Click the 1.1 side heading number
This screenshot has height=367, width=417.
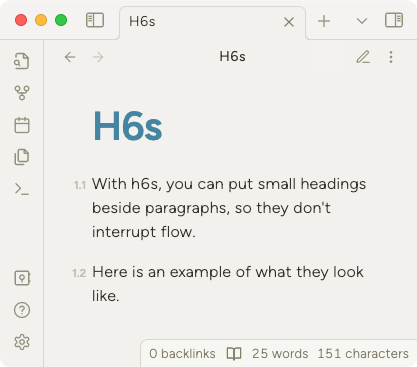click(x=80, y=185)
